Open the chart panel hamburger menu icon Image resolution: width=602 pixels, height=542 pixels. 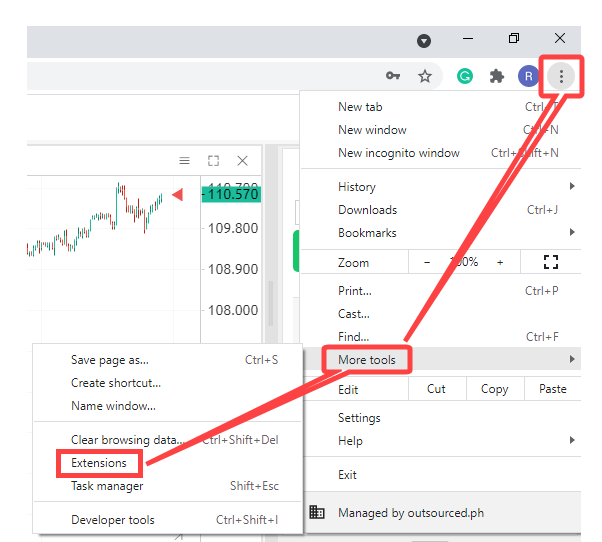(184, 160)
